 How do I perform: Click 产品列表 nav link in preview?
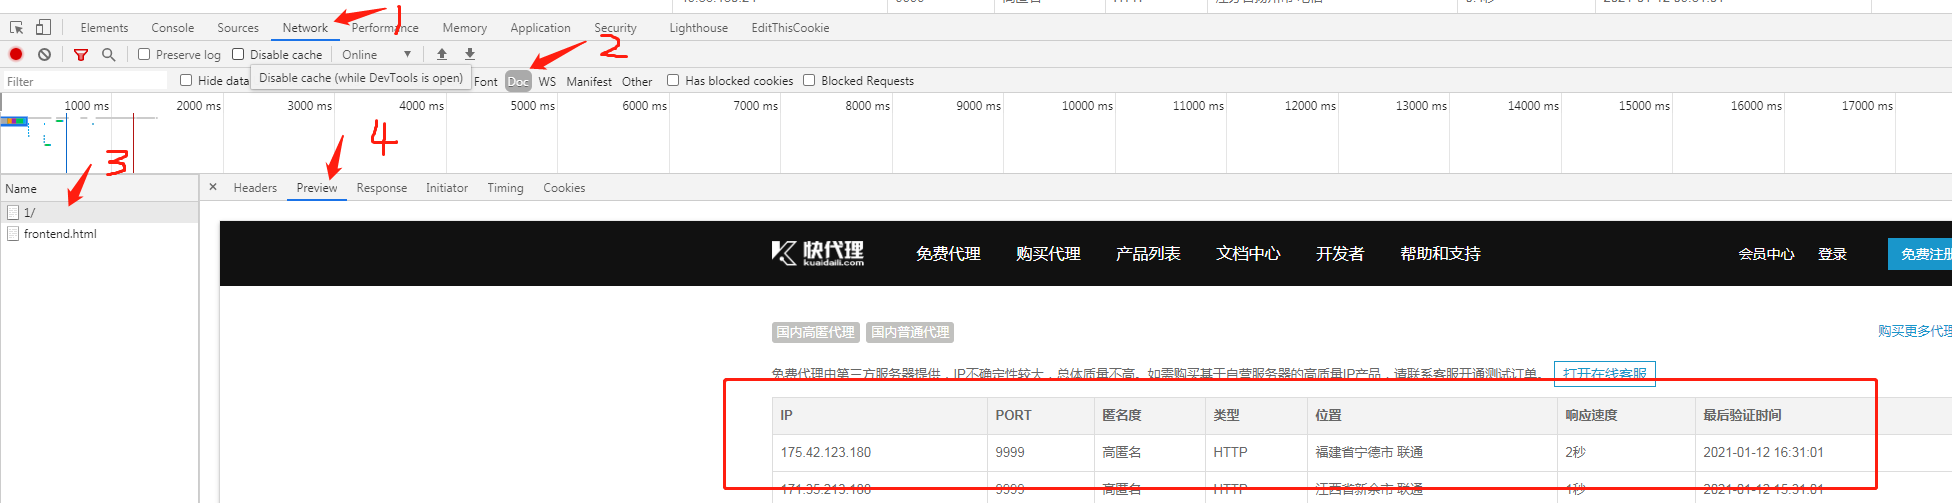click(x=1148, y=254)
